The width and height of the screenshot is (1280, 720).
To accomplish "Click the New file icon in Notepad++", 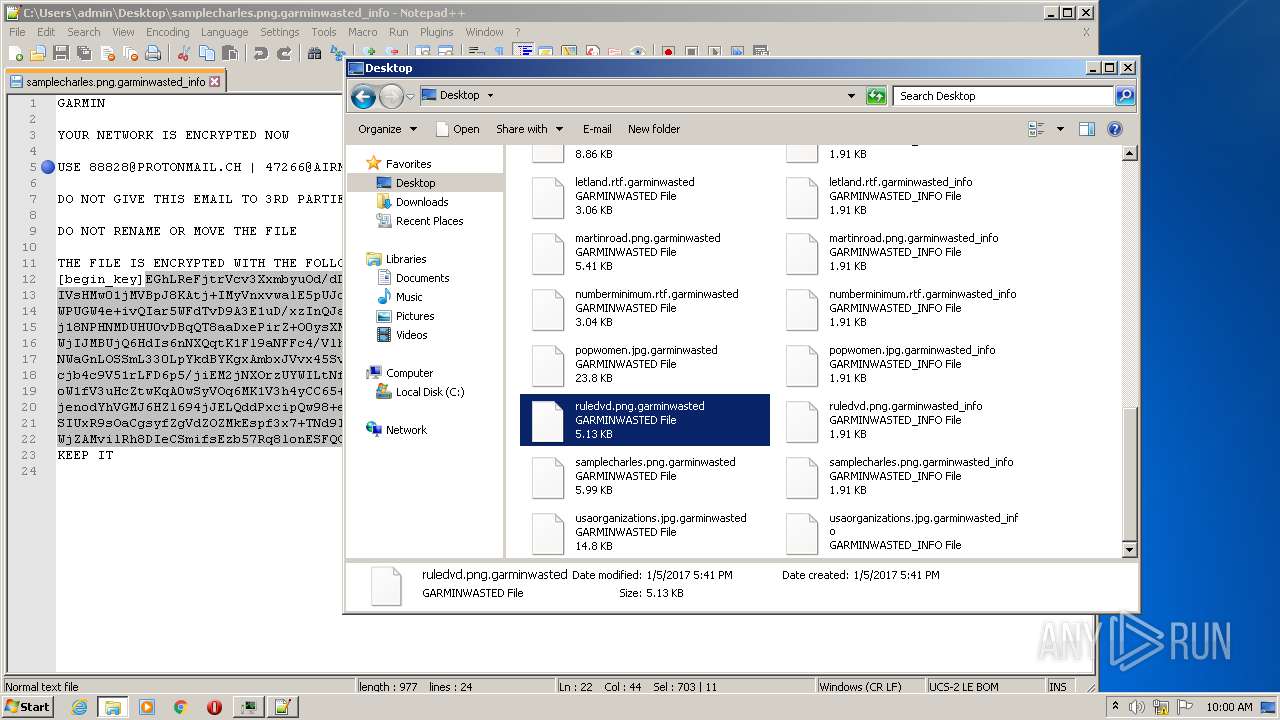I will pos(15,53).
